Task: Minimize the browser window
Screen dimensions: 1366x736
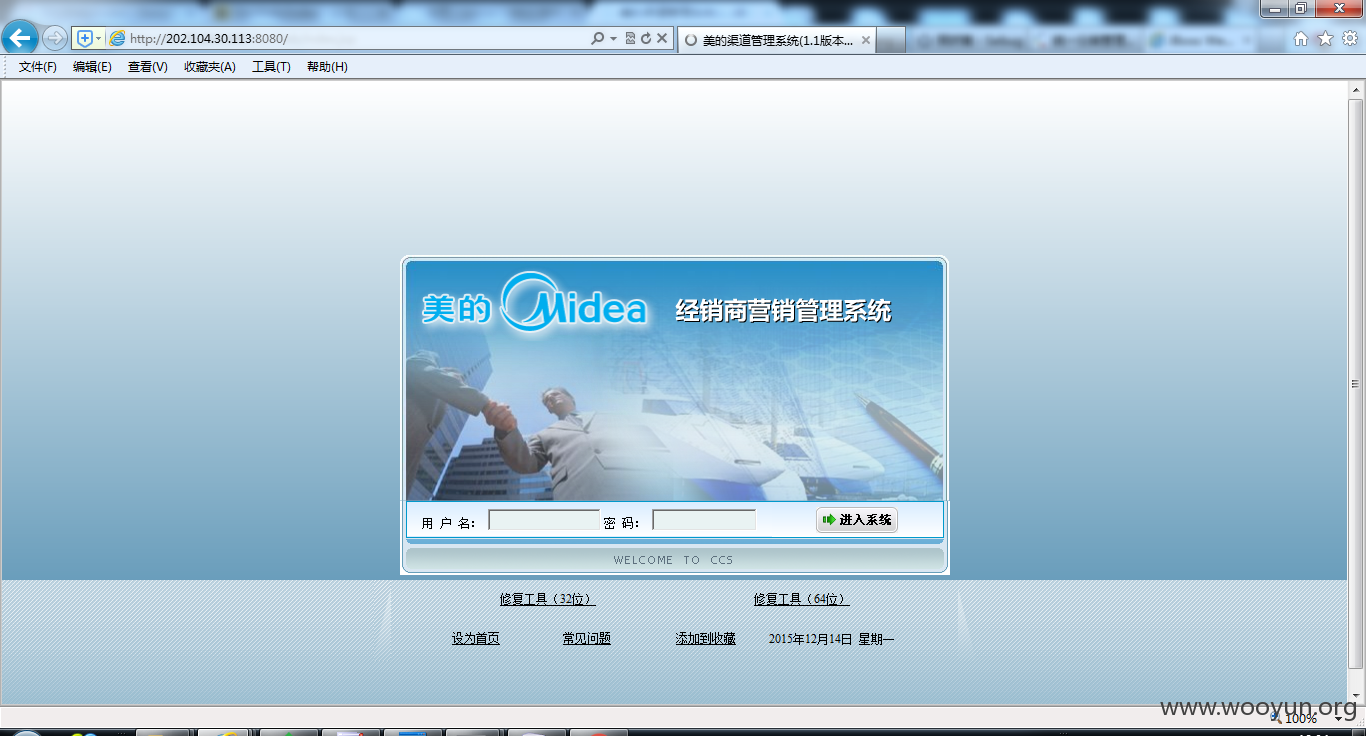Action: click(1273, 9)
